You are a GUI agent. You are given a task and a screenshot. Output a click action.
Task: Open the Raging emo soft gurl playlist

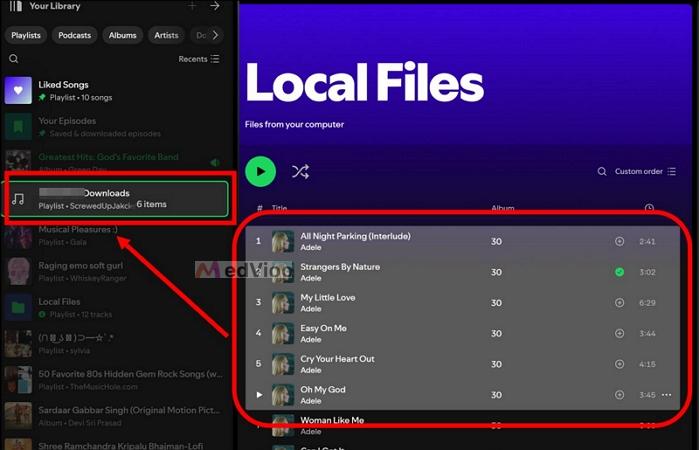pos(116,271)
